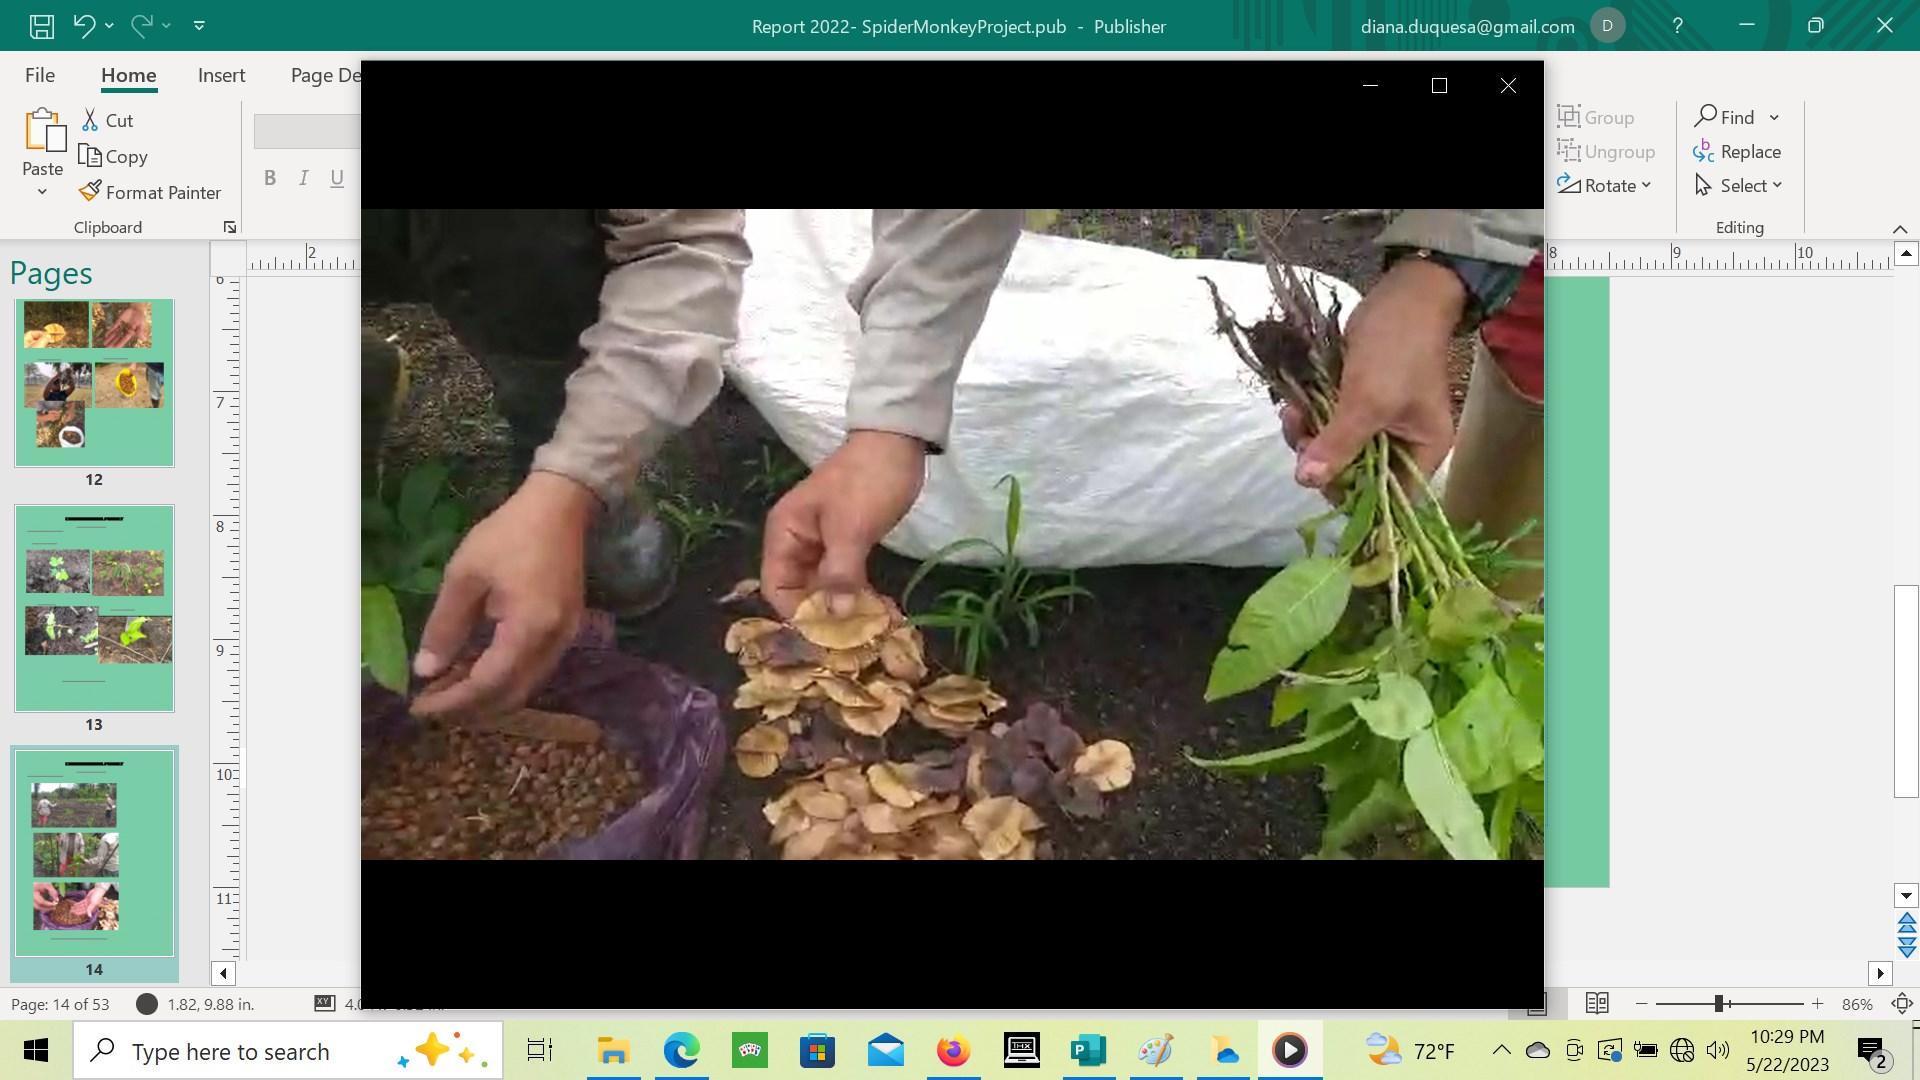
Task: Toggle Bold formatting button
Action: [269, 178]
